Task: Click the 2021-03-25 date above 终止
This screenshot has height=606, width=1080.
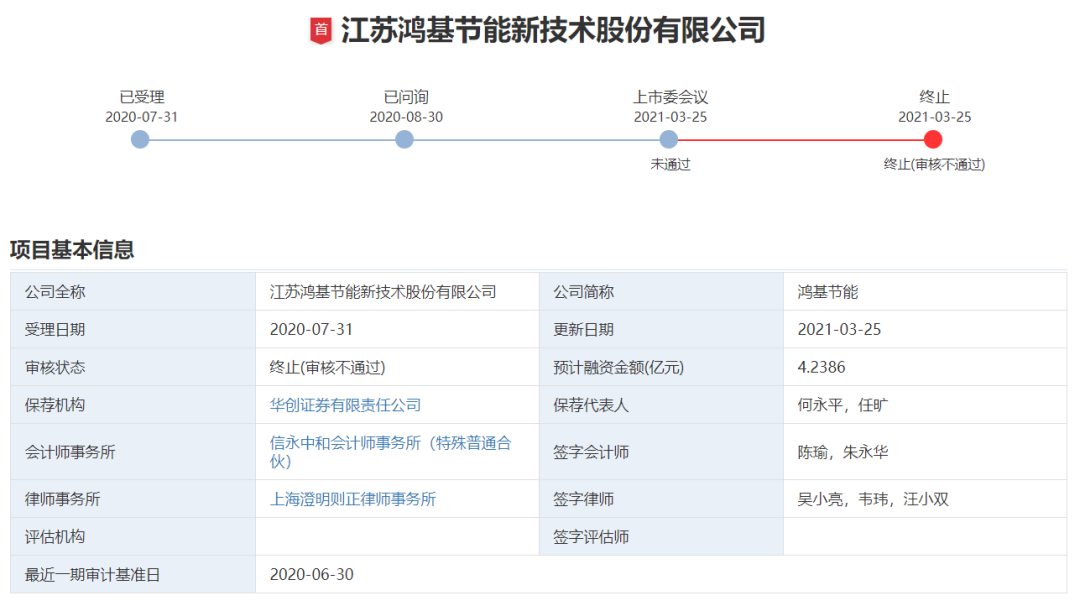Action: 933,115
